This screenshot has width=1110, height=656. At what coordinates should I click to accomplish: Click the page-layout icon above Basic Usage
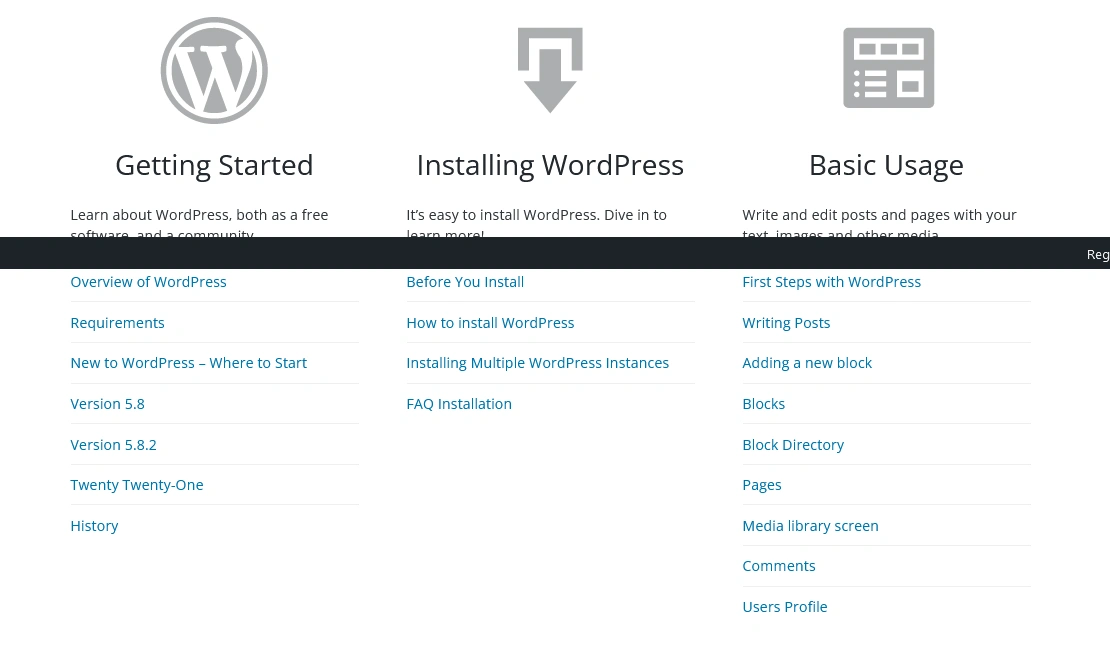pyautogui.click(x=888, y=67)
